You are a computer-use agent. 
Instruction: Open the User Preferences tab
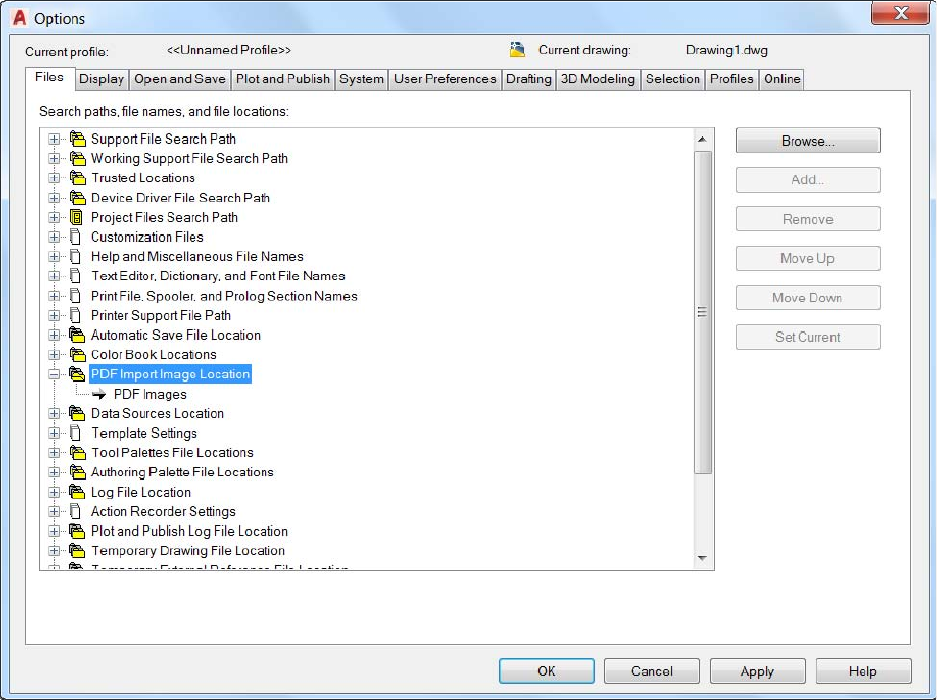[x=445, y=79]
